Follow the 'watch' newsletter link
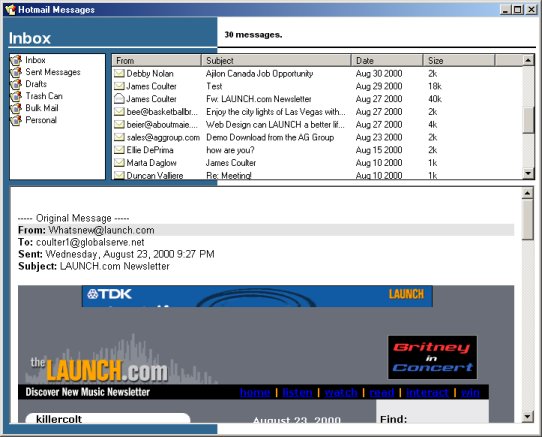The height and width of the screenshot is (437, 542). pyautogui.click(x=341, y=392)
